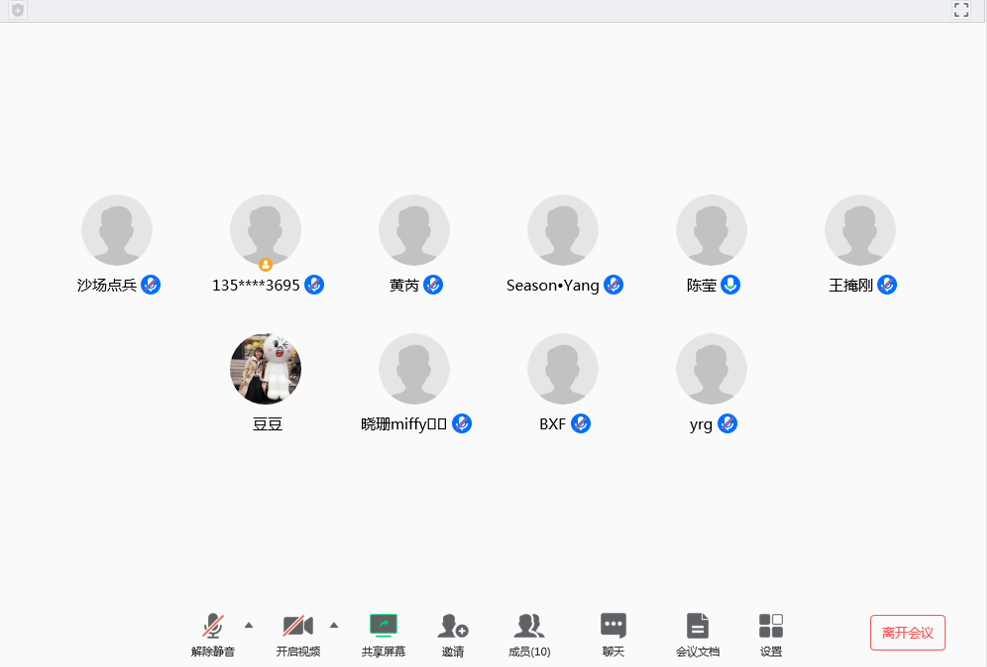Click the 邀请 invite participants icon
The image size is (987, 667).
pos(453,627)
